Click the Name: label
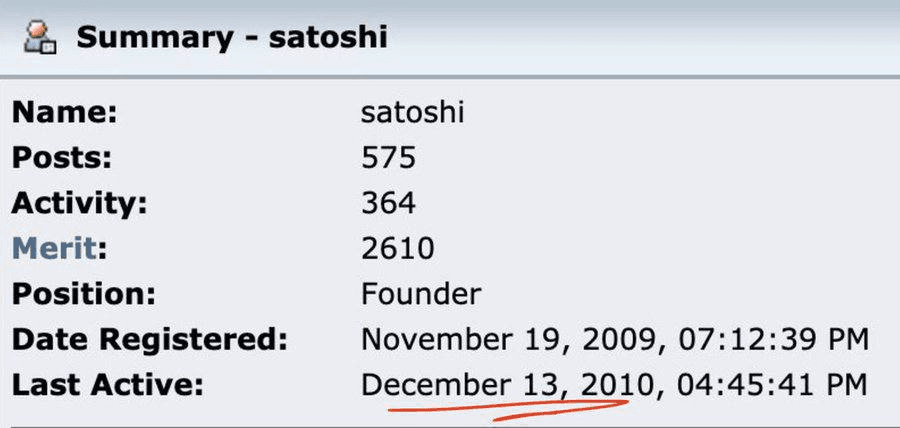The width and height of the screenshot is (900, 428). (x=64, y=112)
